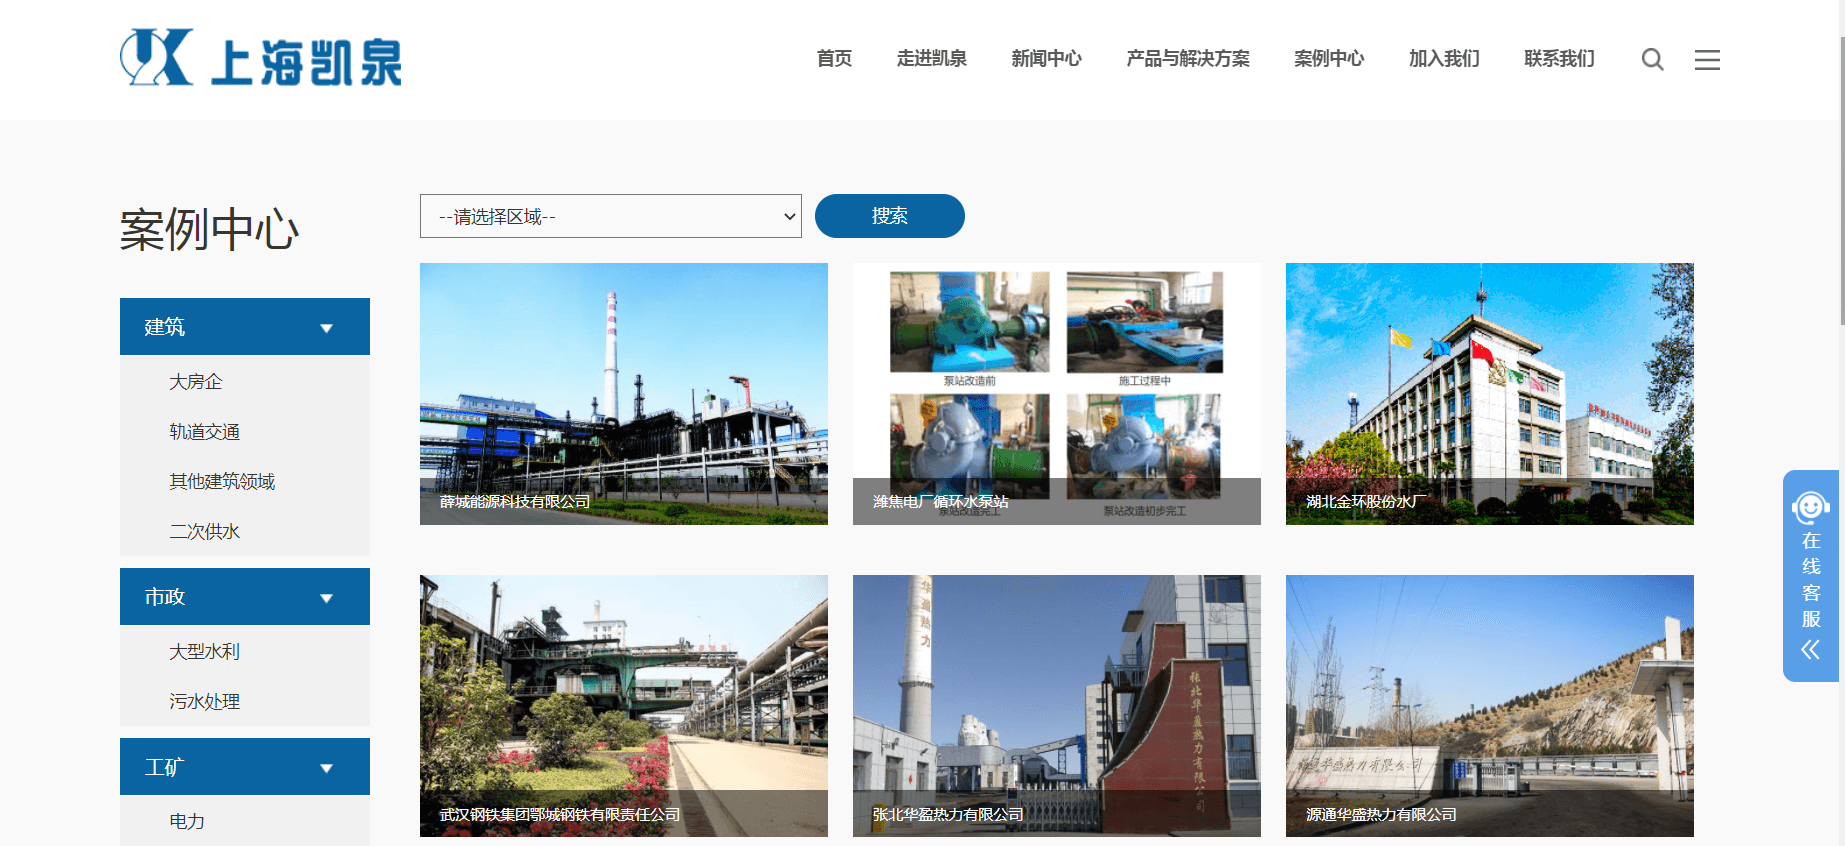Open 新闻中心 menu item
1845x846 pixels.
(1046, 59)
